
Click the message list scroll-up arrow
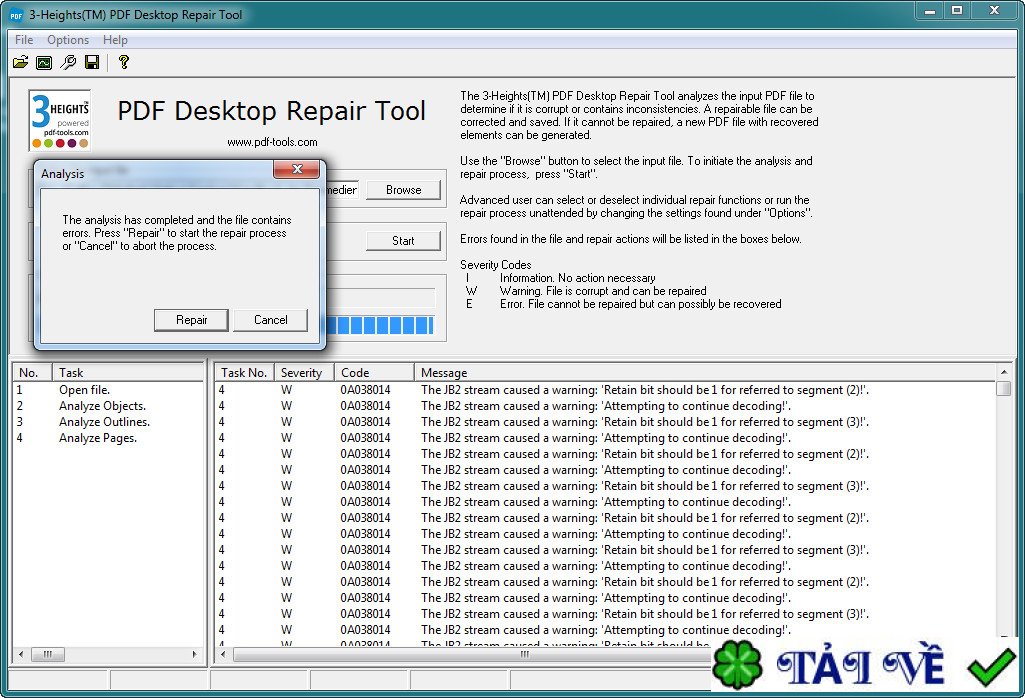pos(1003,373)
